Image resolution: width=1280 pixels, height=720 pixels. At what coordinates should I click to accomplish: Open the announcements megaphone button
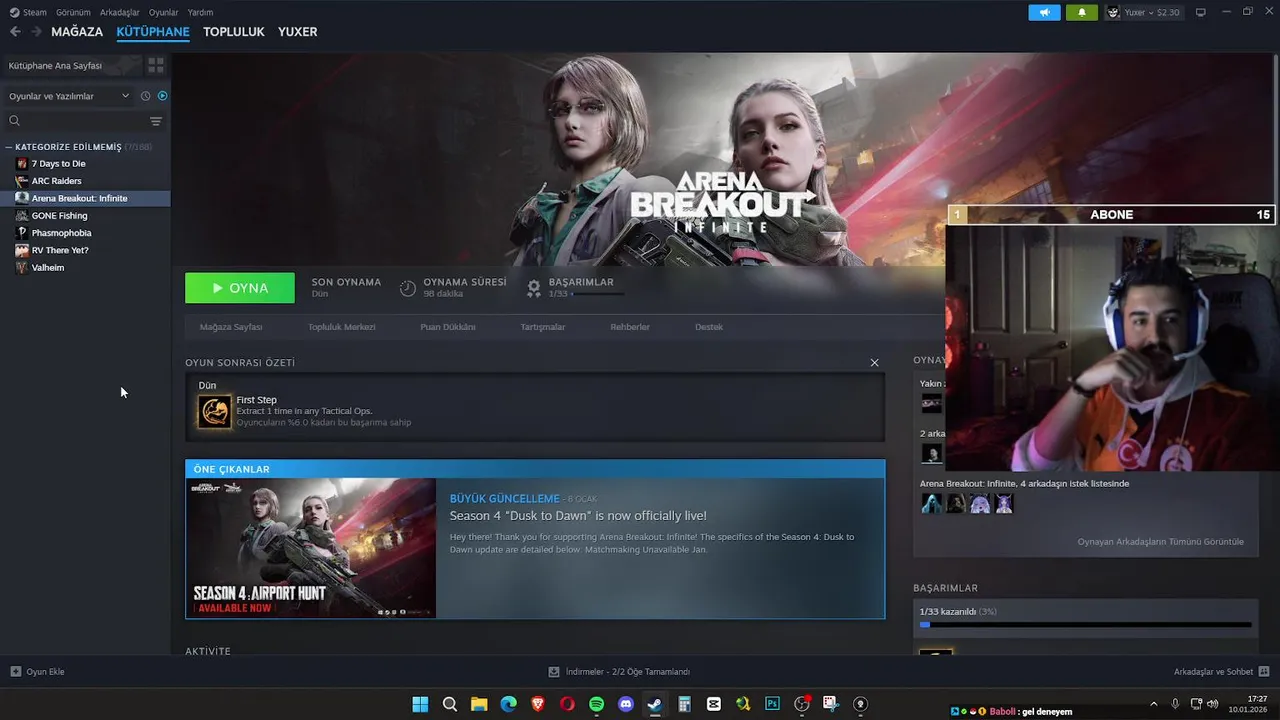coord(1044,13)
